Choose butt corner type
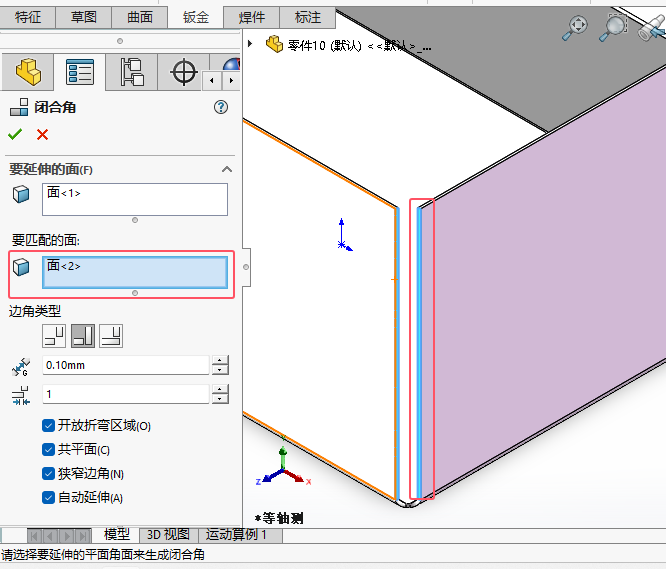This screenshot has width=666, height=569. (x=54, y=336)
